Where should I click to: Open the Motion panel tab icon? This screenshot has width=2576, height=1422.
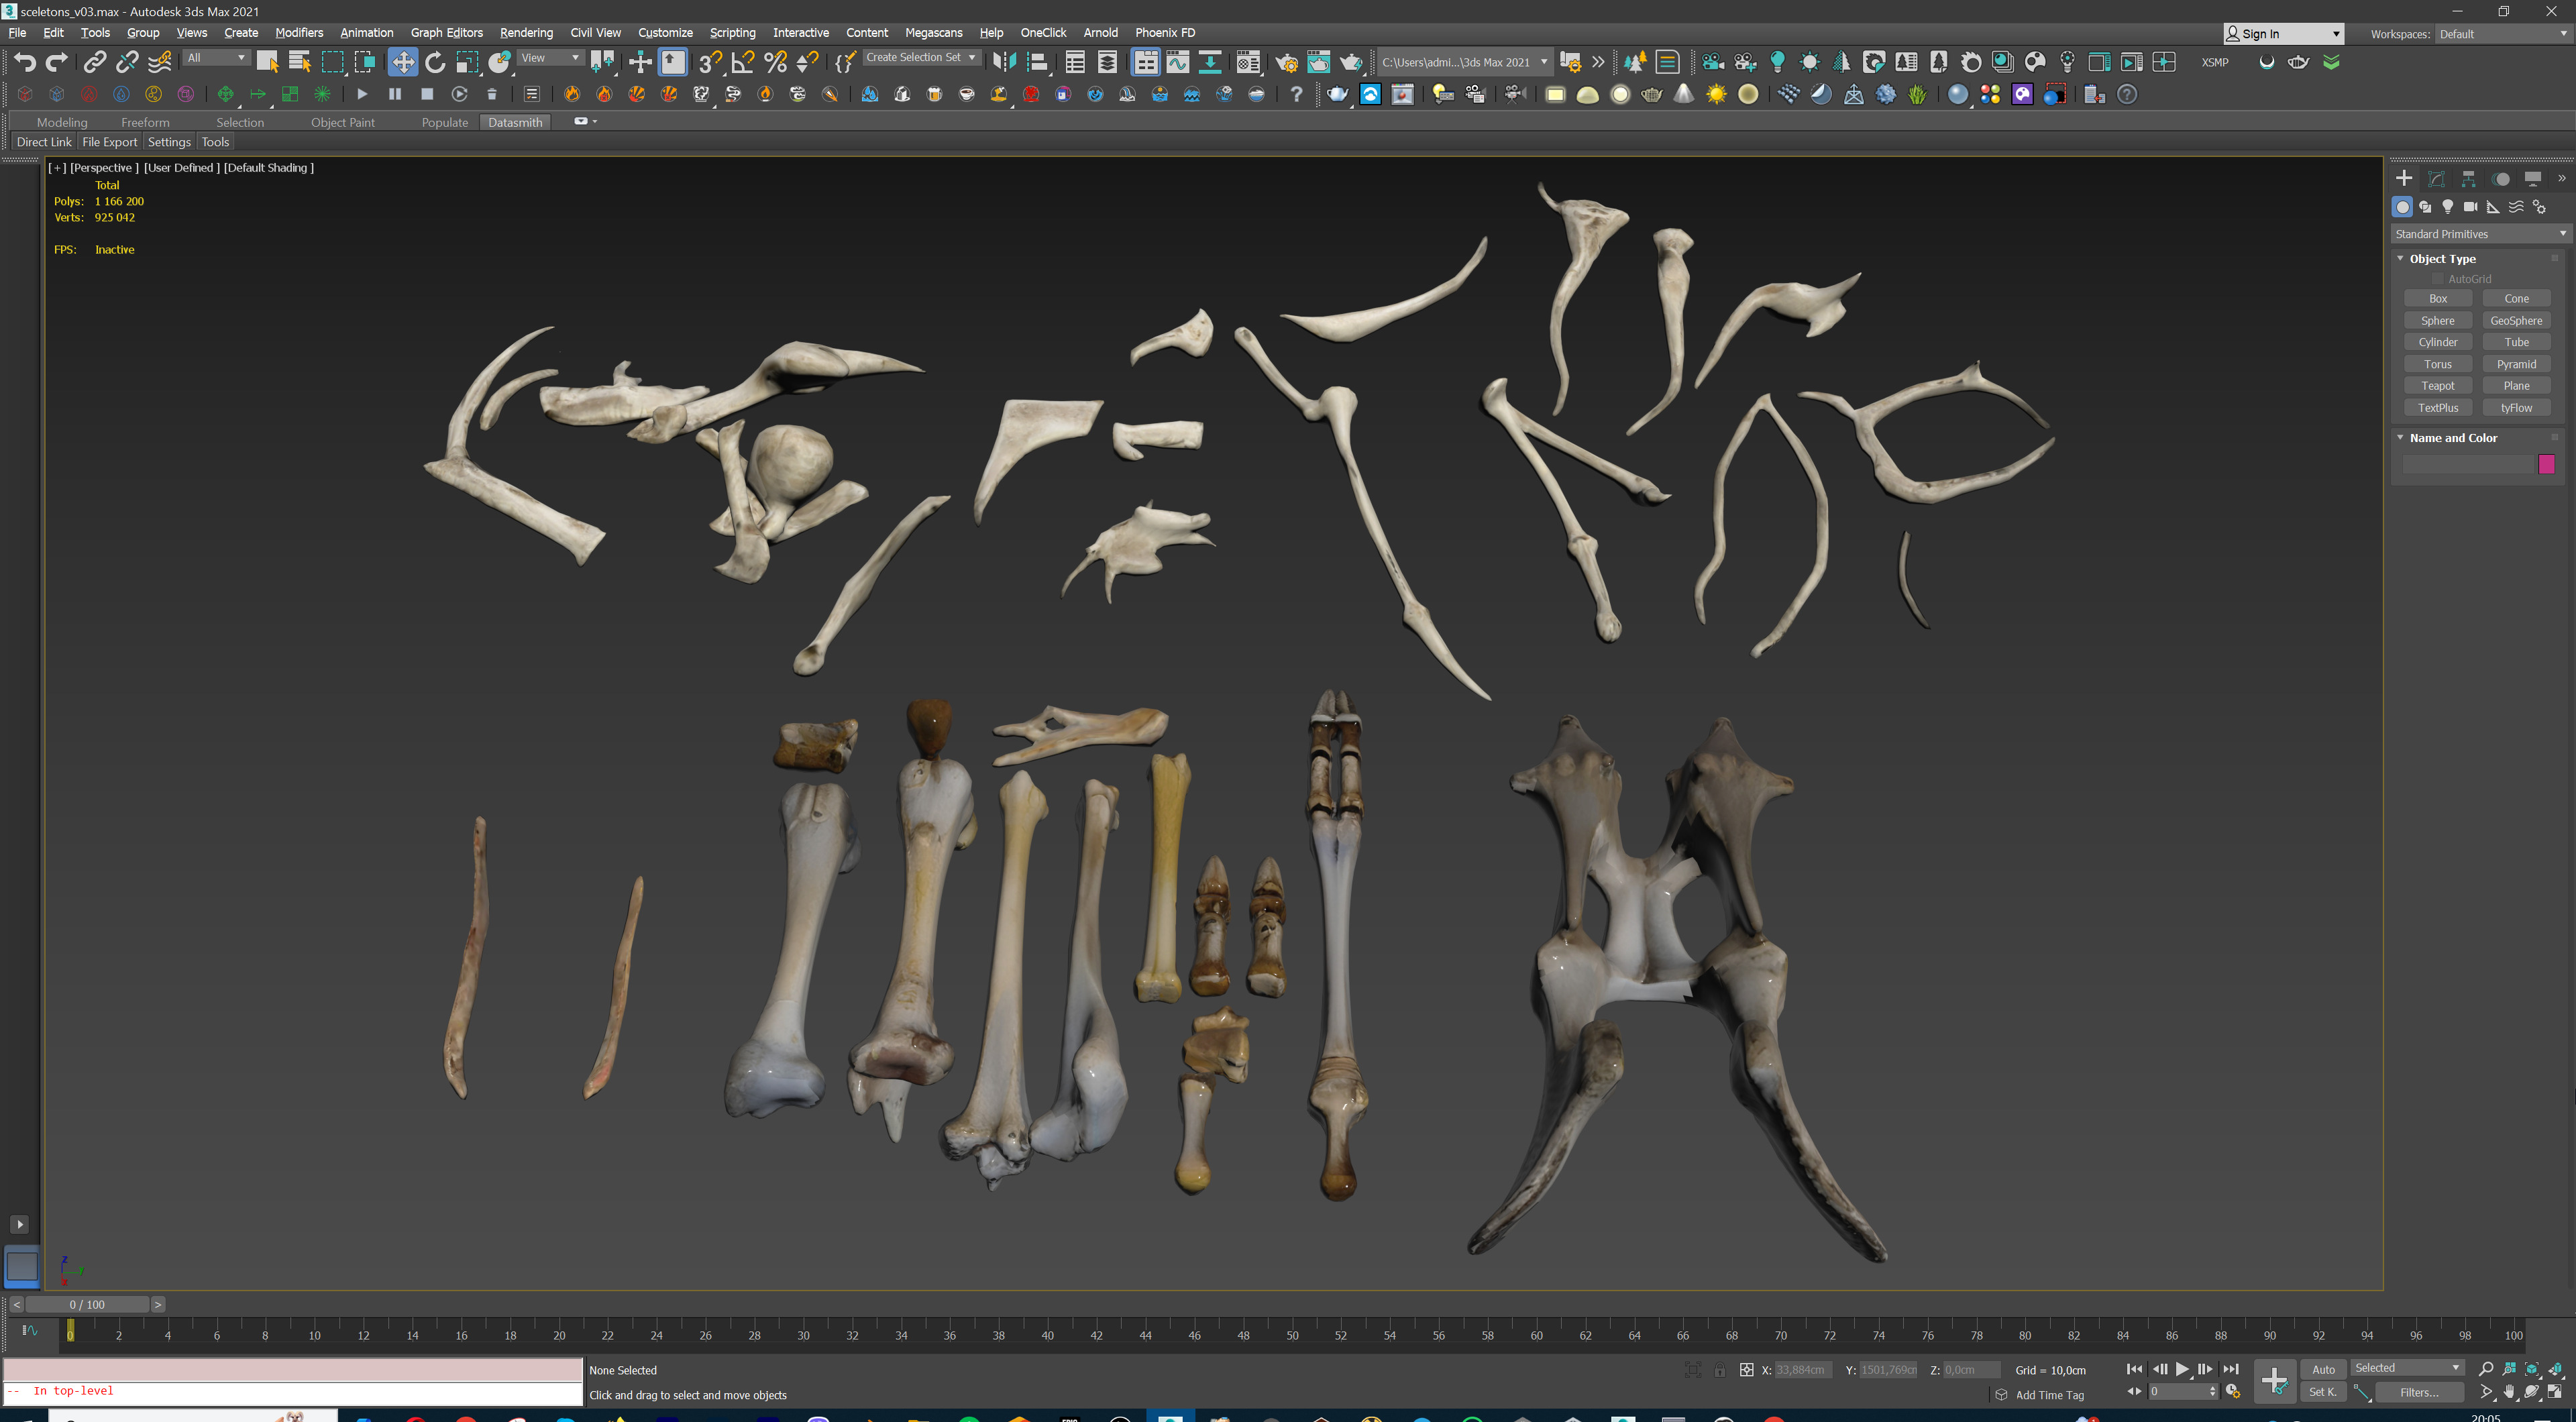point(2500,179)
